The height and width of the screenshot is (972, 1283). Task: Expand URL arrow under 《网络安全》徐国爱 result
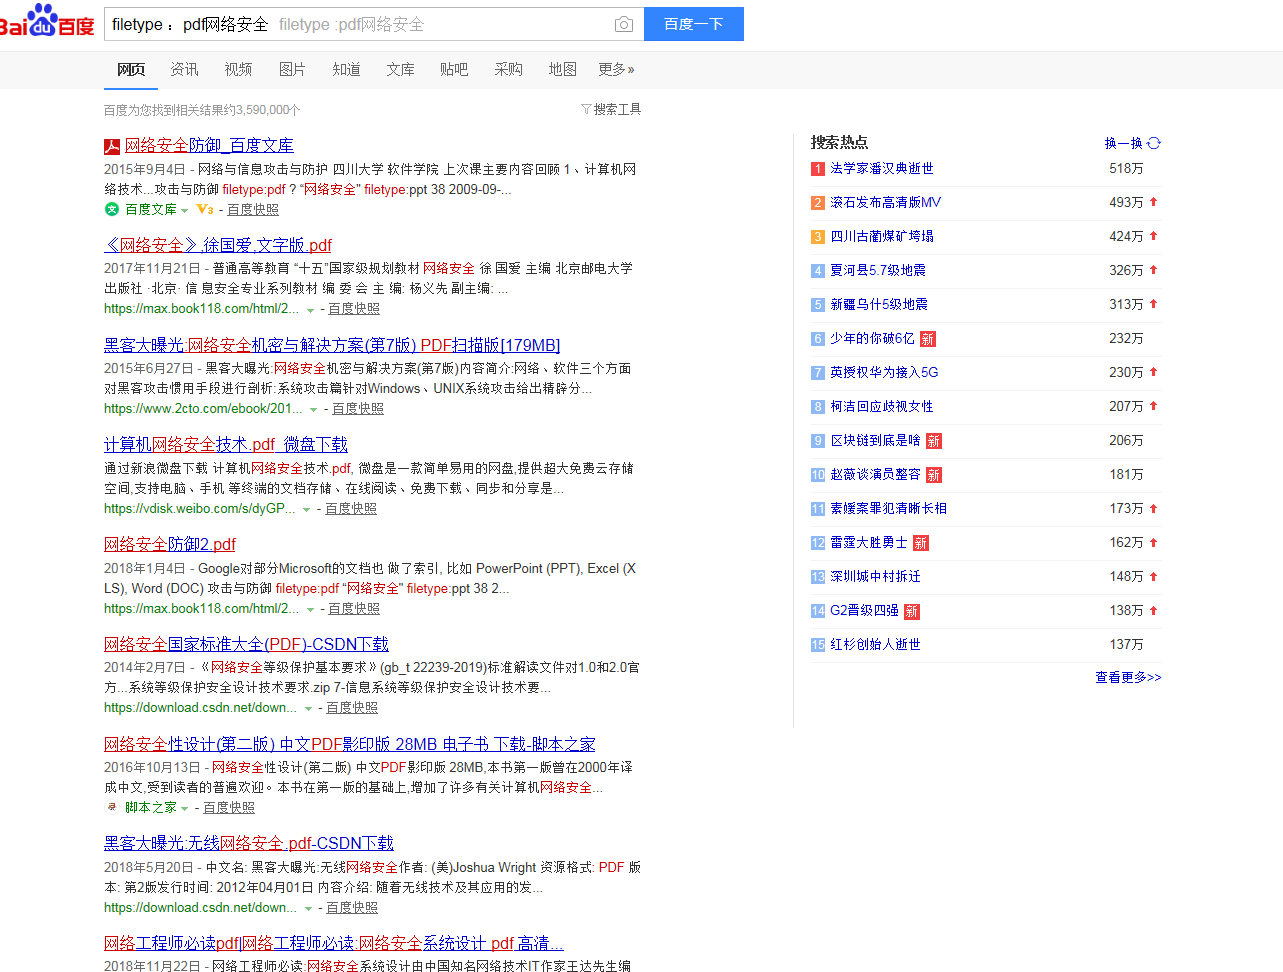coord(310,310)
